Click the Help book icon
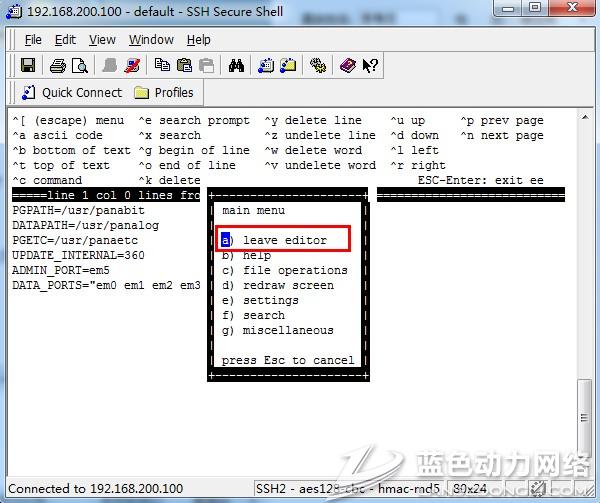Screen dimensions: 600x503 [x=347, y=66]
